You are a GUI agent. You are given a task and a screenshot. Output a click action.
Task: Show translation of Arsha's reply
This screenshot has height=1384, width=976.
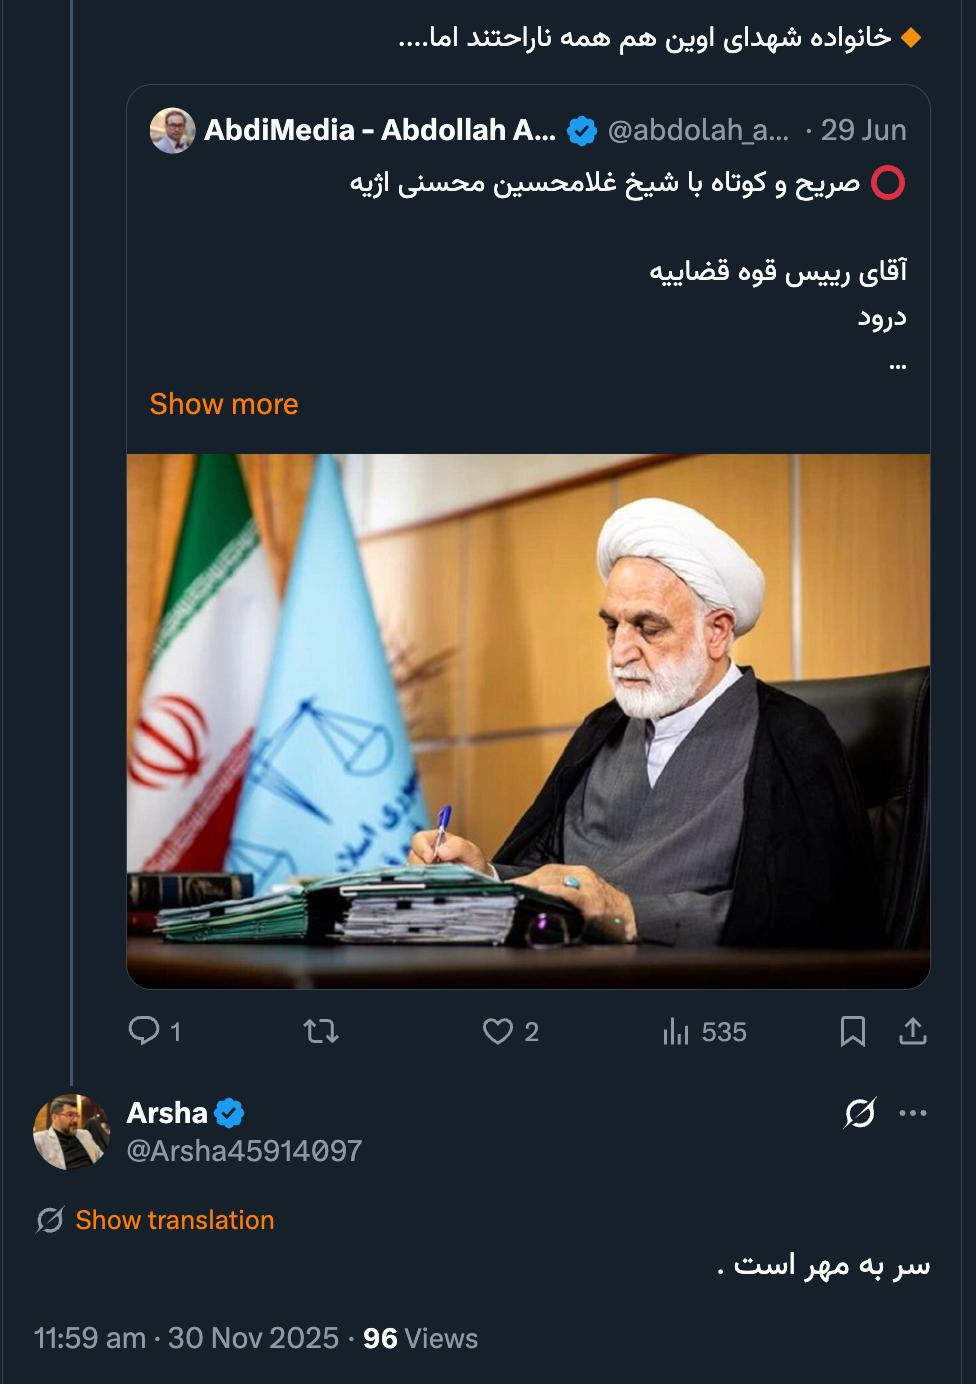173,1219
